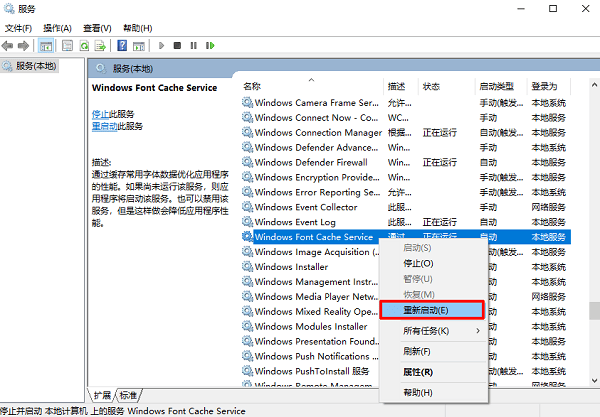Viewport: 600px width, 417px height.
Task: Click gear icon of Windows Connection Manager
Action: (248, 132)
